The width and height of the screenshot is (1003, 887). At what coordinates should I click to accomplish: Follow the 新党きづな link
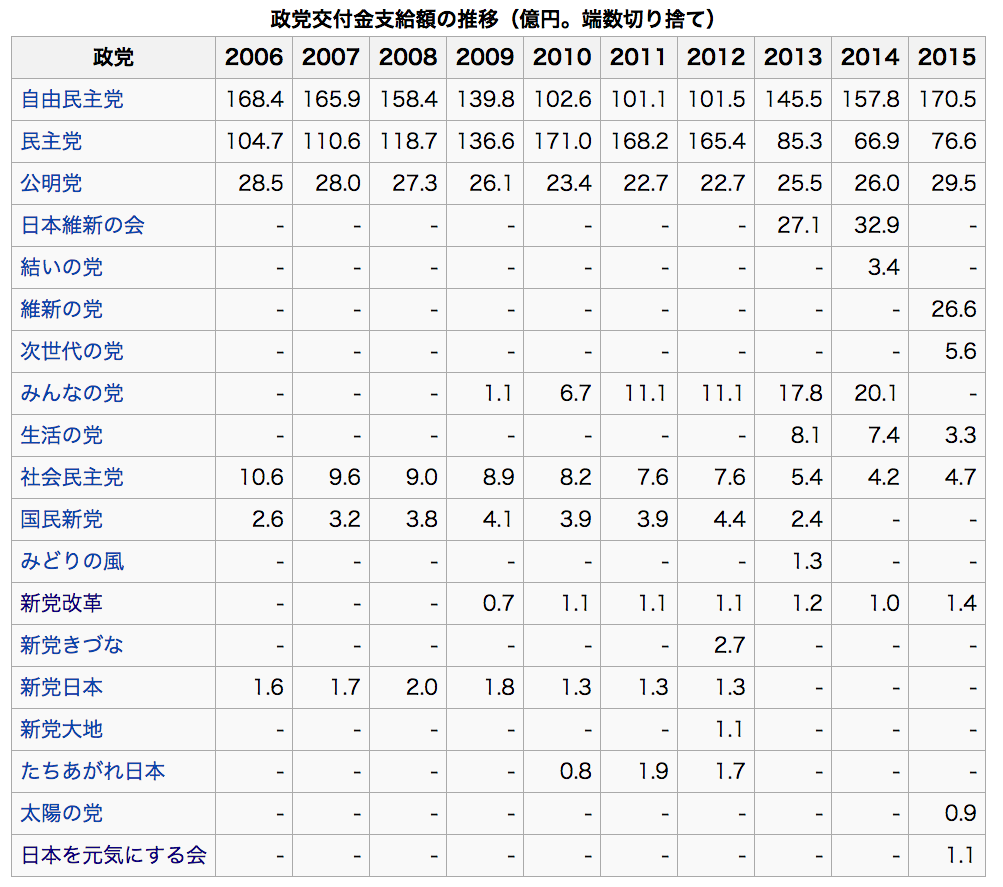coord(72,645)
